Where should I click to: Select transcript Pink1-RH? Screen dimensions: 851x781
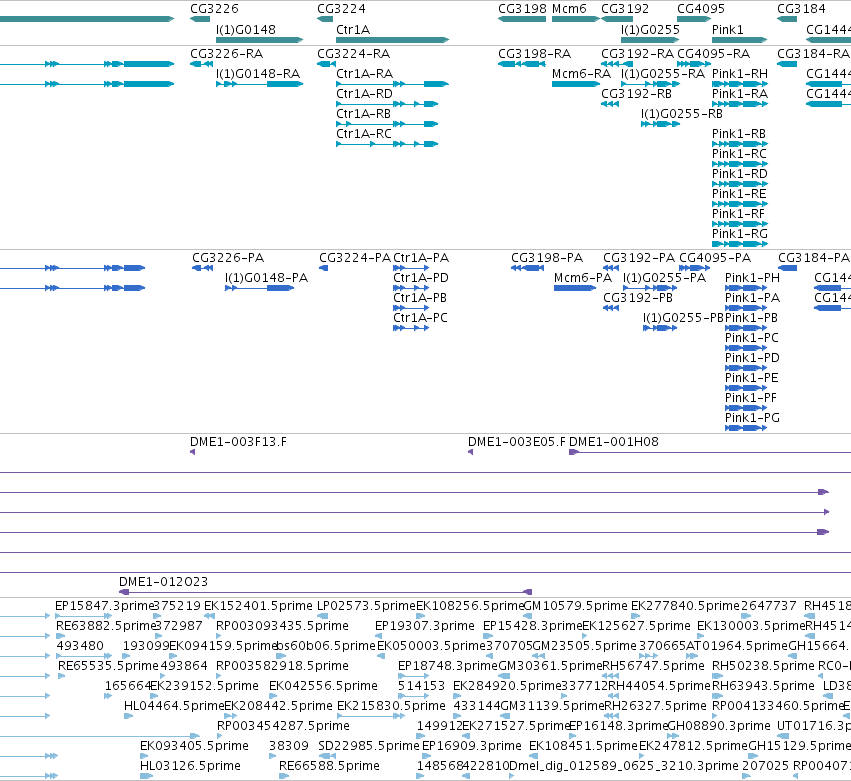pyautogui.click(x=740, y=73)
